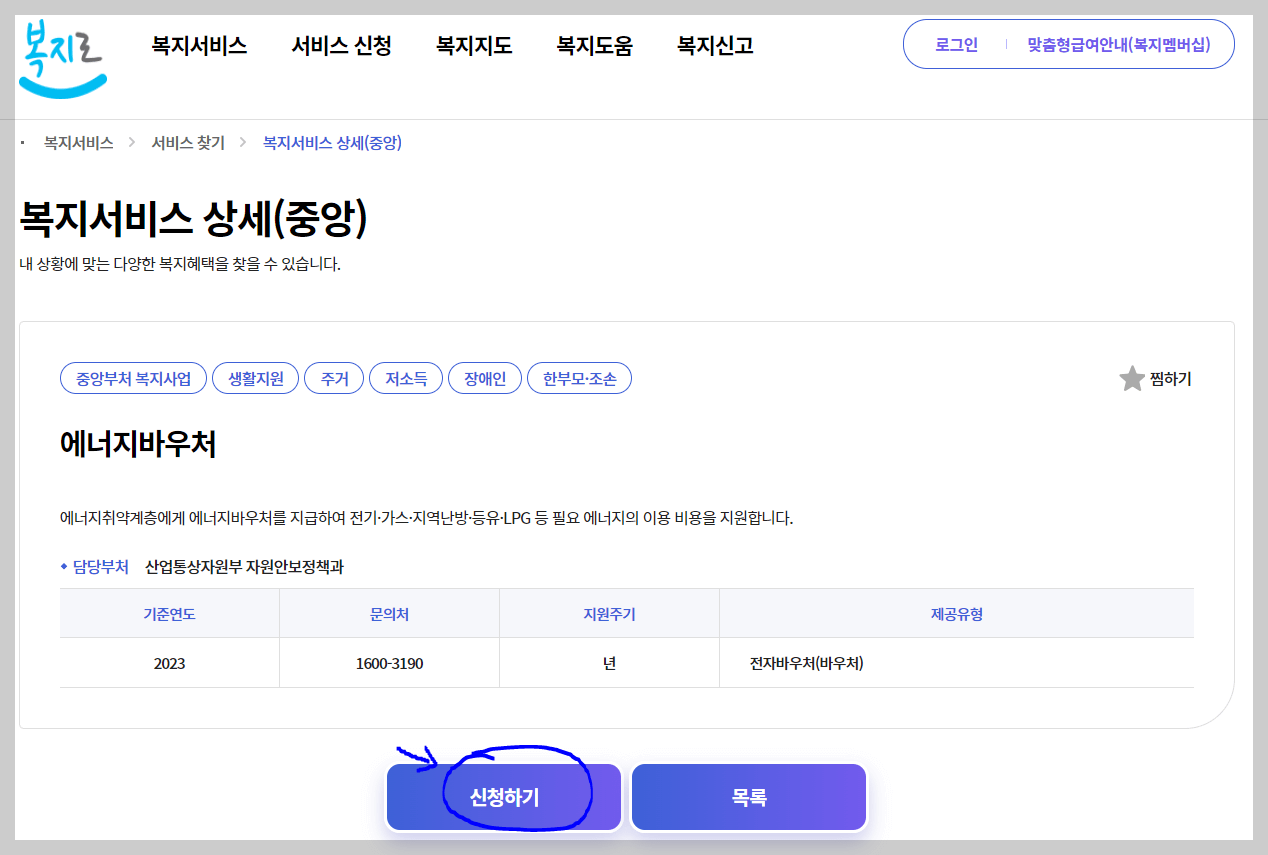Select the 장애인 tag

tap(484, 378)
